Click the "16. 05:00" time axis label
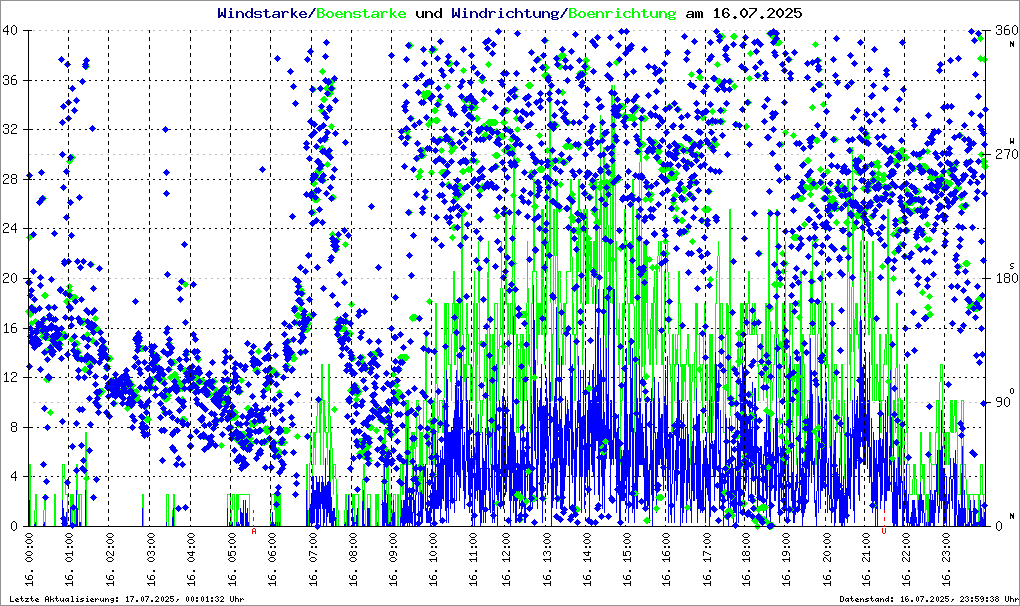 click(x=231, y=559)
